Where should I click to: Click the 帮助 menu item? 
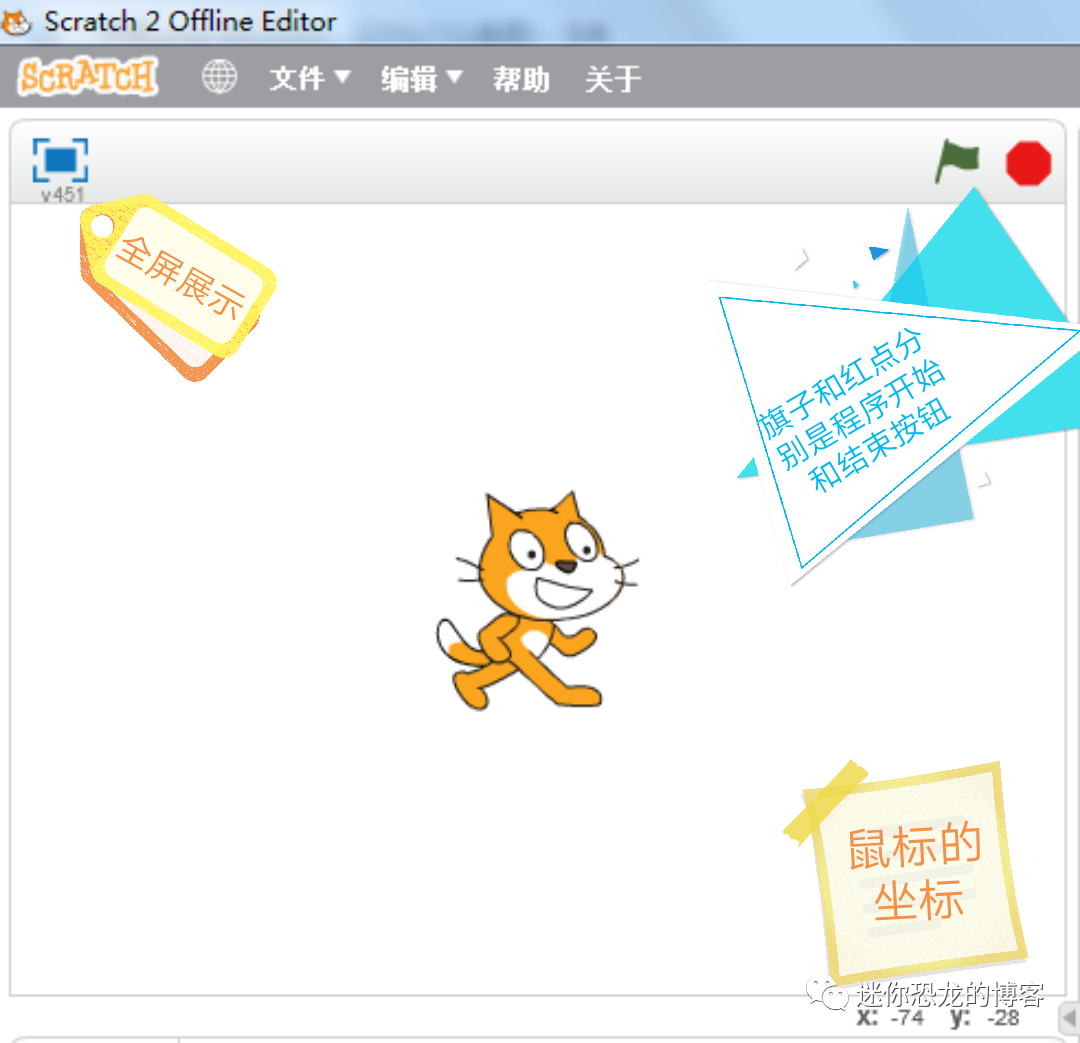coord(521,79)
